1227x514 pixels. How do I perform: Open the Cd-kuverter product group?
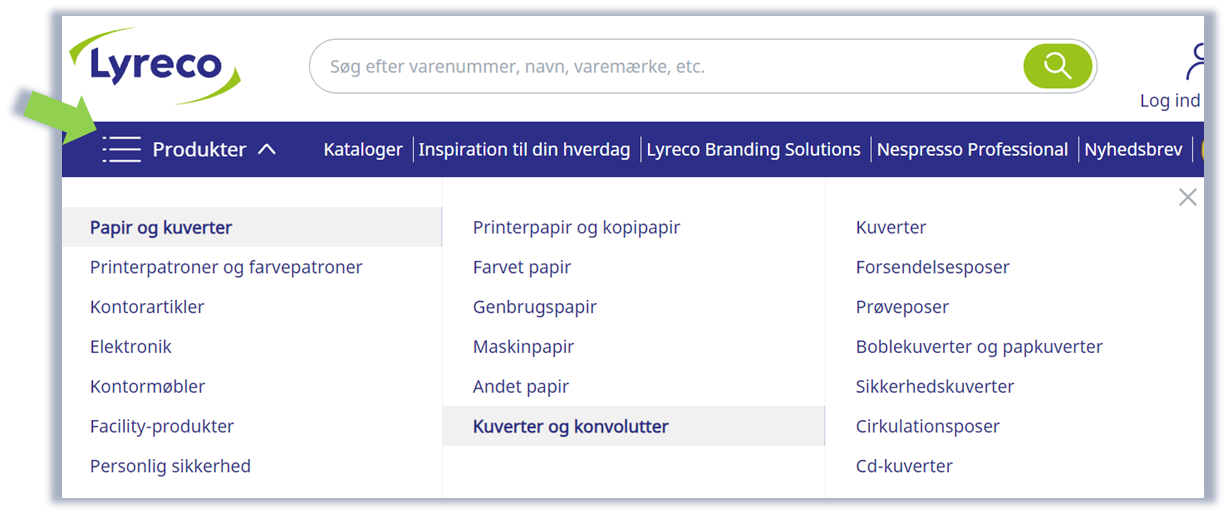(x=904, y=466)
